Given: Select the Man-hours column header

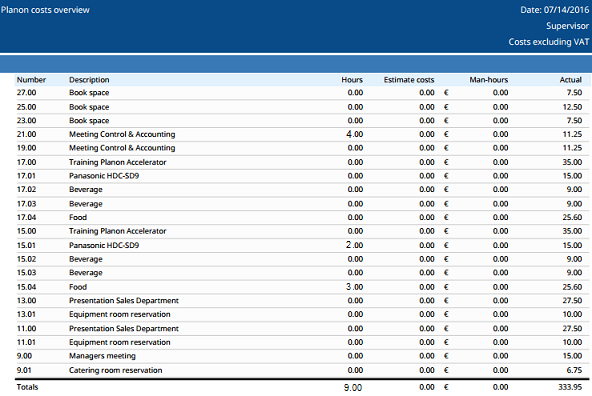Looking at the screenshot, I should tap(489, 80).
